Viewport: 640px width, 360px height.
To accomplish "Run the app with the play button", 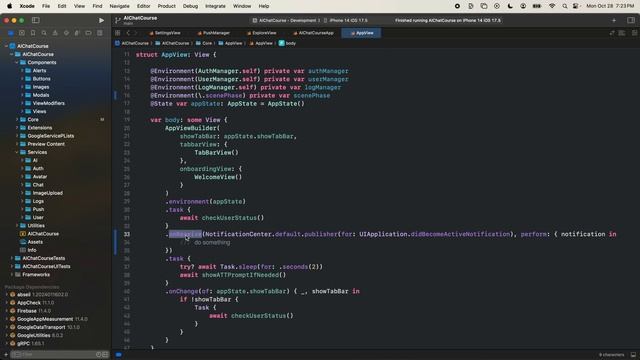I will [101, 20].
